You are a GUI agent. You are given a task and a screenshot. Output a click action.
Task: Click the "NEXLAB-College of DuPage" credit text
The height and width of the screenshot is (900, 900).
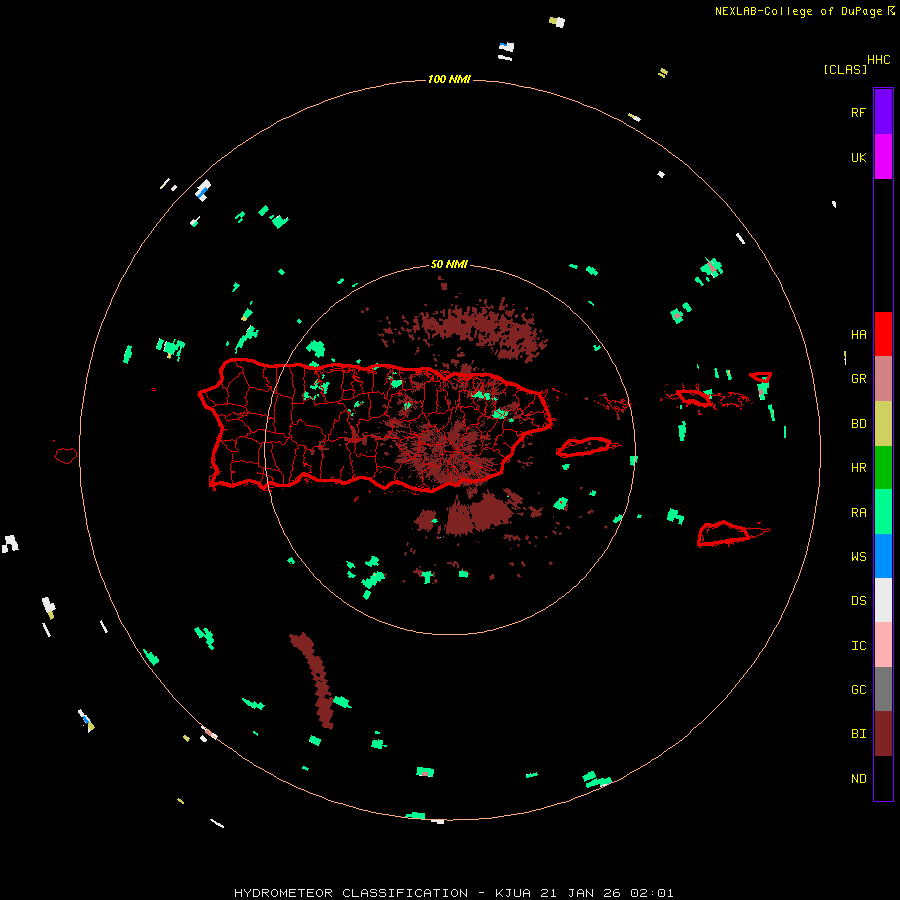pyautogui.click(x=798, y=11)
